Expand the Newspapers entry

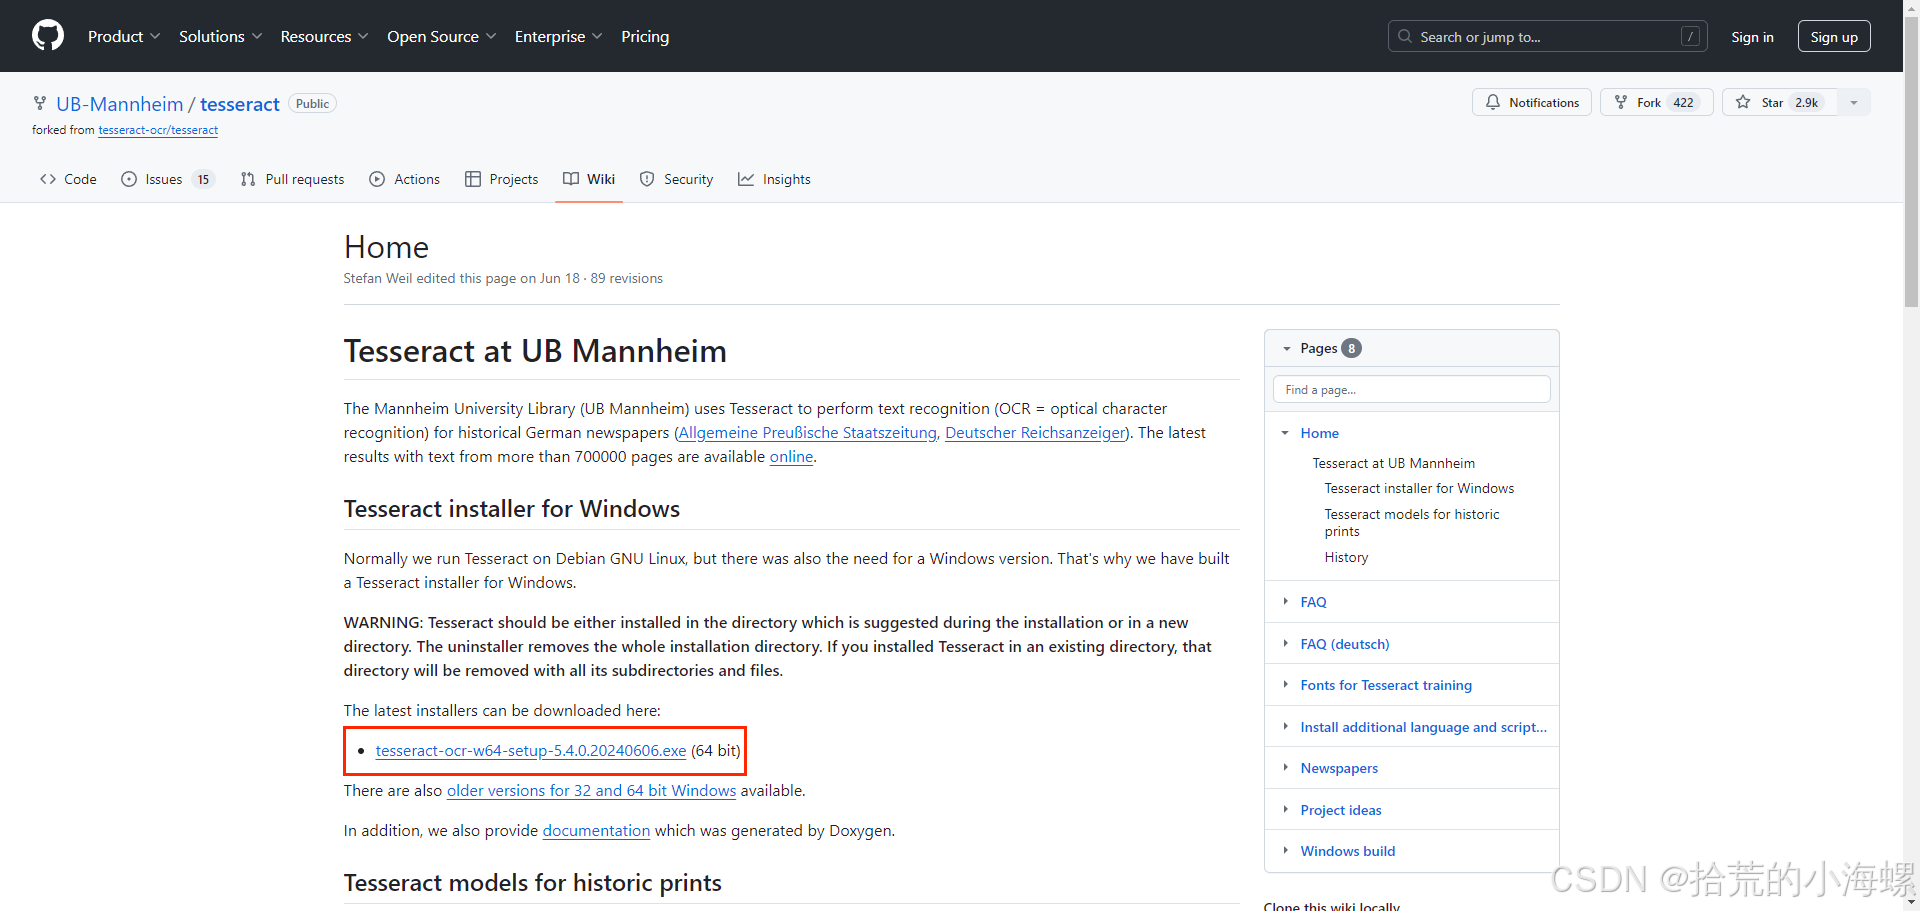pyautogui.click(x=1286, y=768)
